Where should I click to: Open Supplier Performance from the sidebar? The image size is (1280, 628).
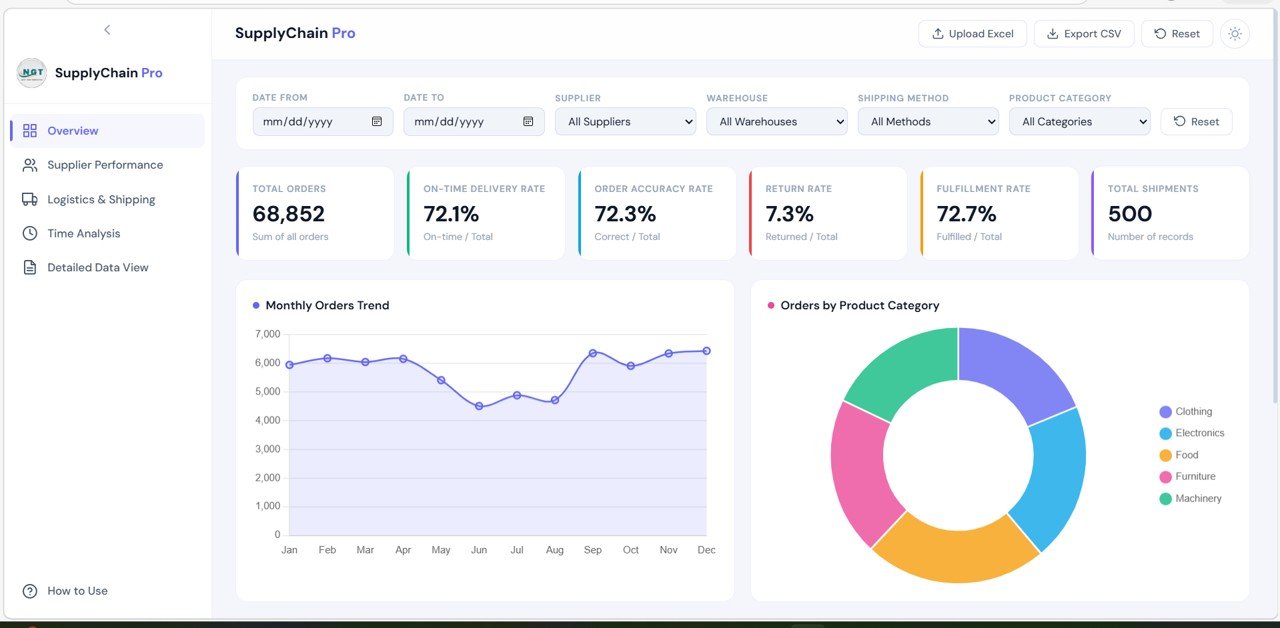(104, 164)
